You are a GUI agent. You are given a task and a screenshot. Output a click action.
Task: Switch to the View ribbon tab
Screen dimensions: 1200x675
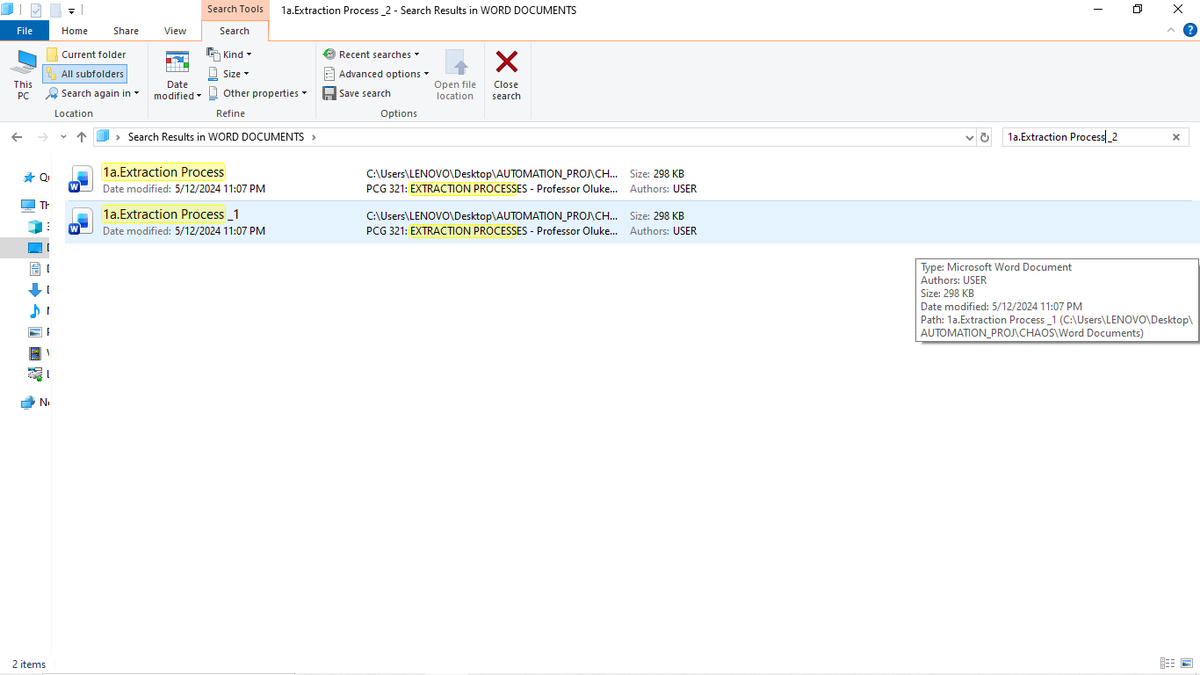coord(175,31)
